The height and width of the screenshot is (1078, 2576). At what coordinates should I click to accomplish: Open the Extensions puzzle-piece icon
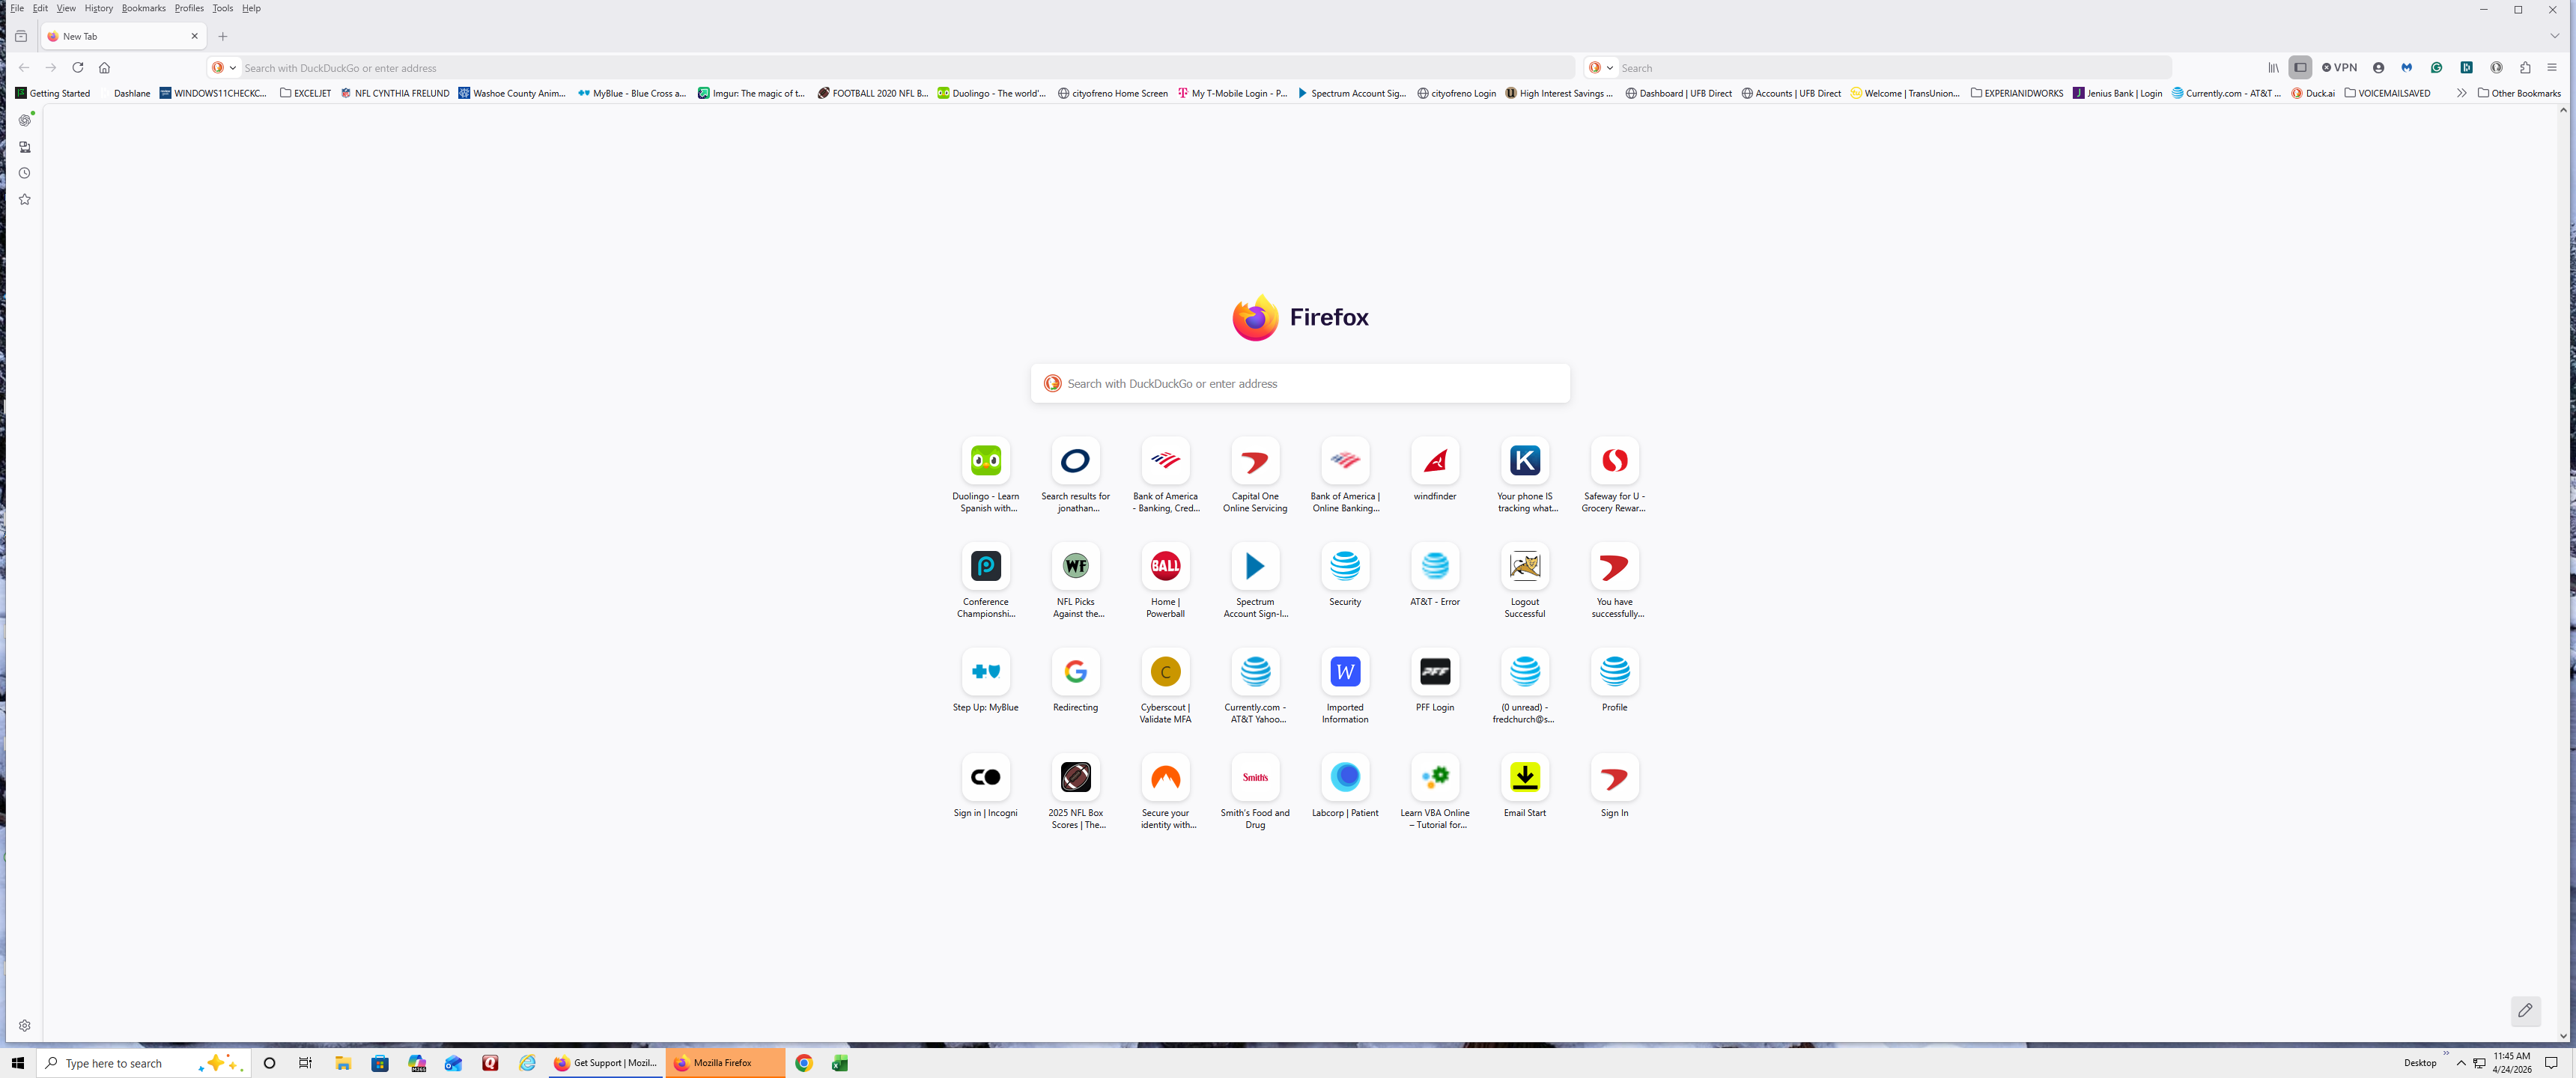pyautogui.click(x=2525, y=68)
